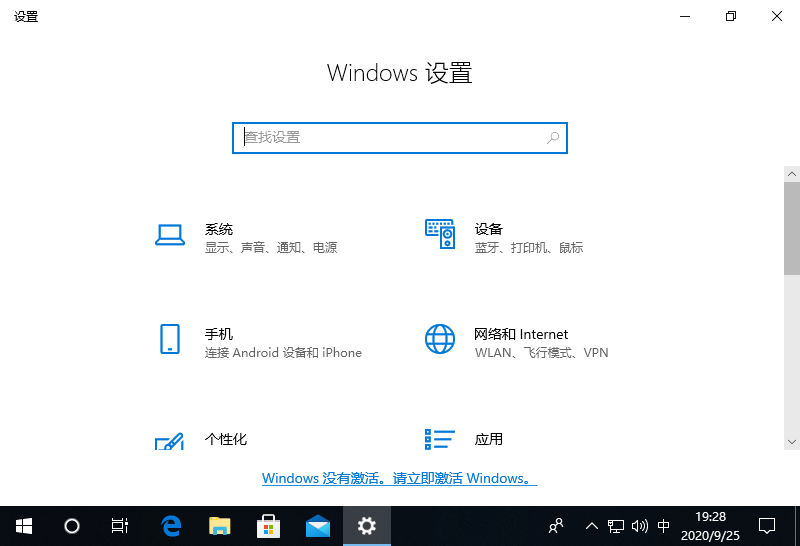This screenshot has width=800, height=546.
Task: Open the Mail app from the taskbar
Action: [x=317, y=526]
